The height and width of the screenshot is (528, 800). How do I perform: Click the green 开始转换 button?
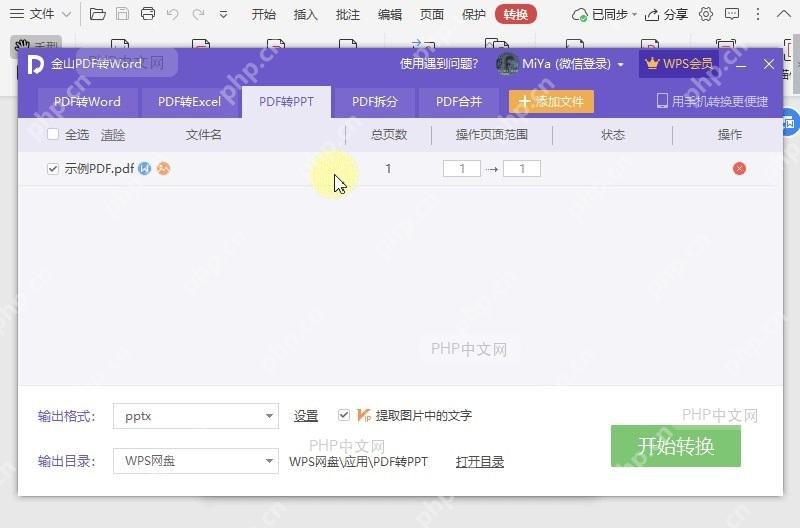click(676, 446)
